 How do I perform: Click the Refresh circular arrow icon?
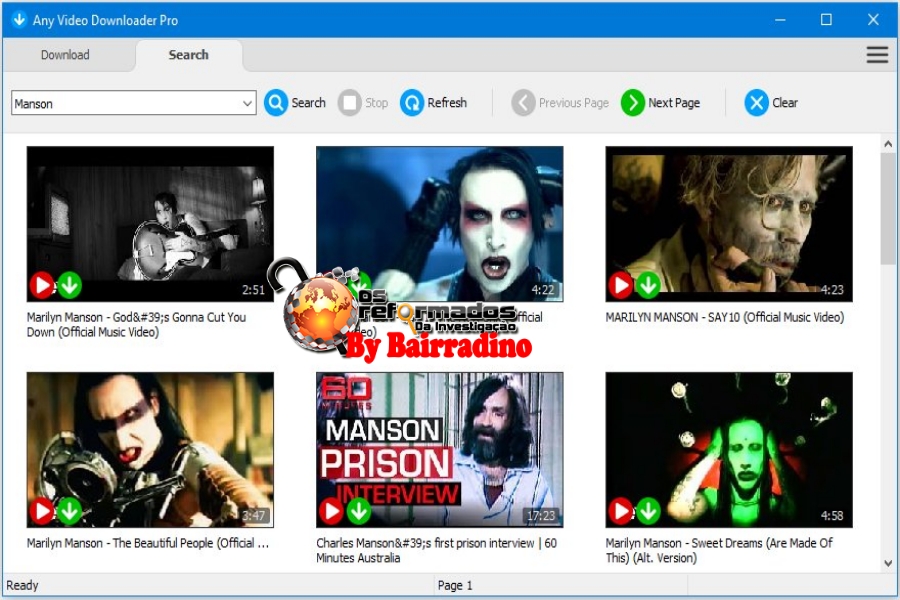412,103
